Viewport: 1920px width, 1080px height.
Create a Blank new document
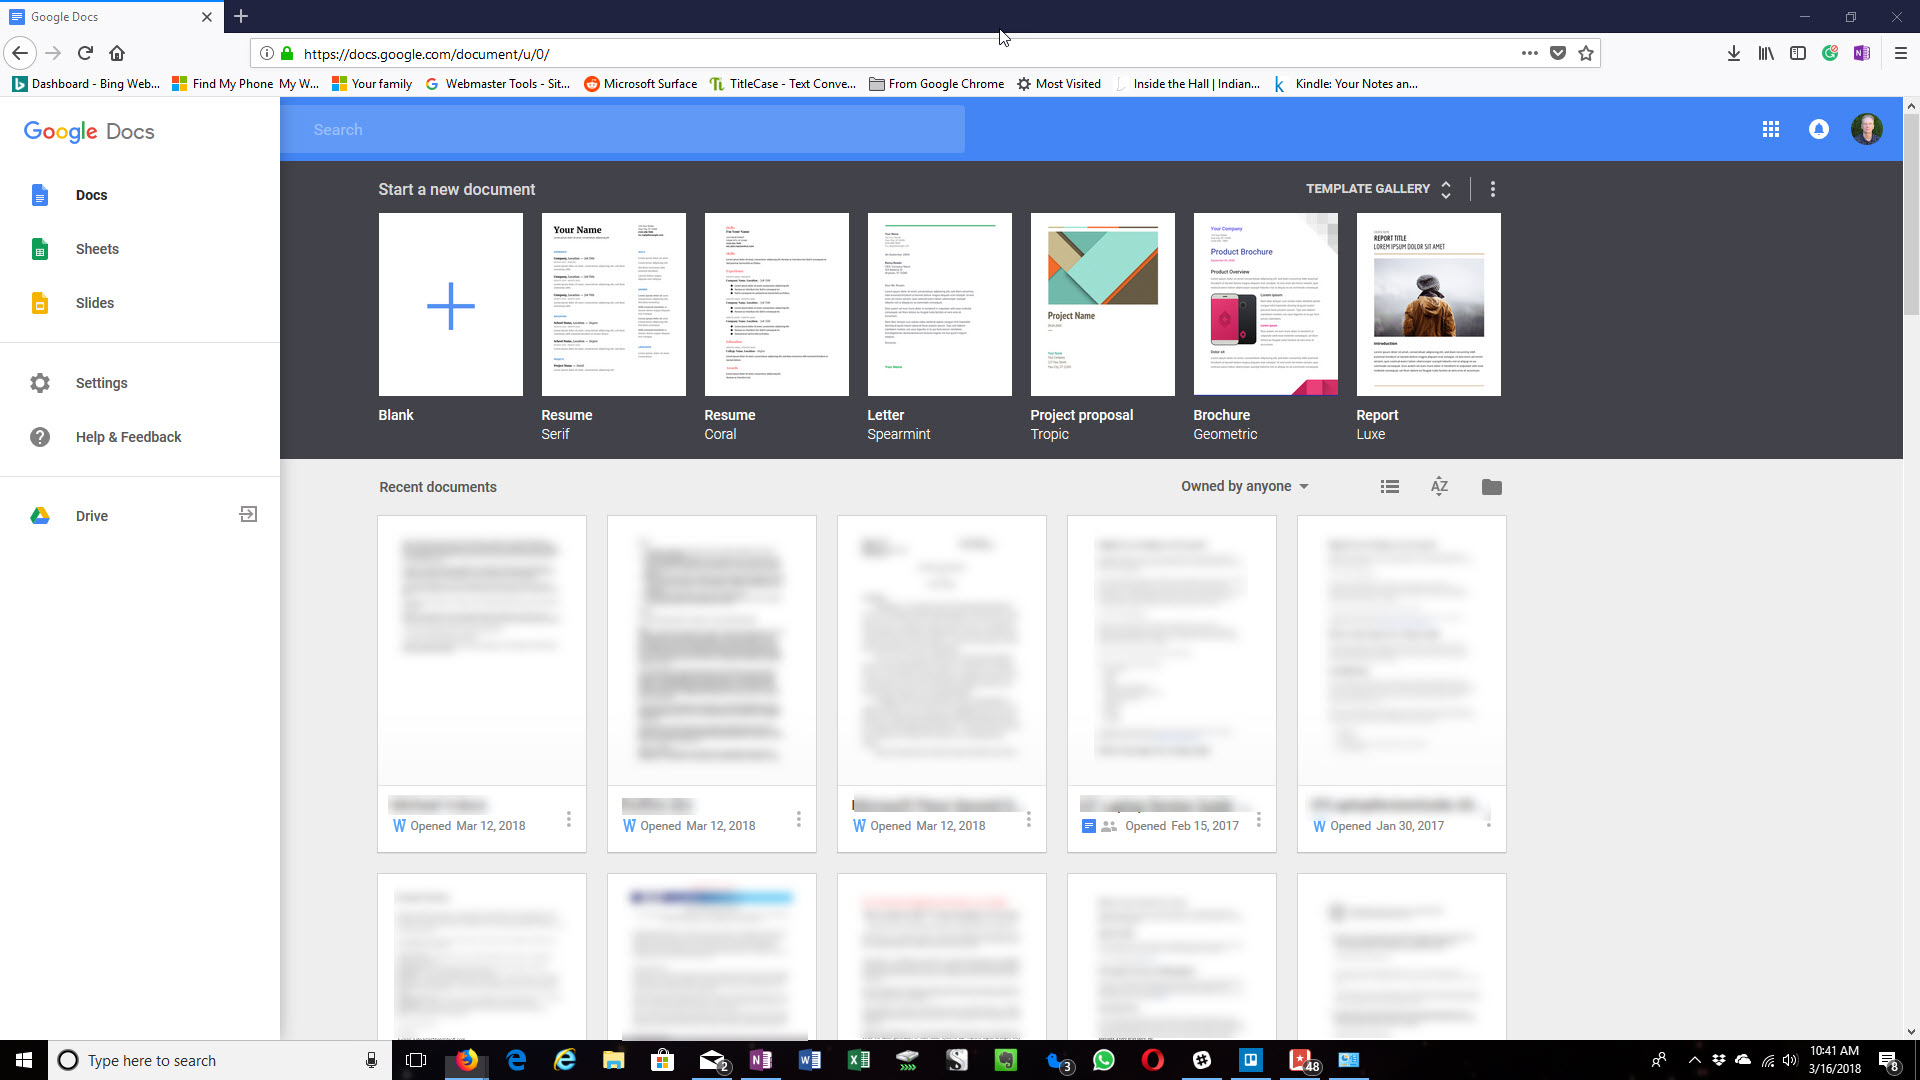click(451, 304)
